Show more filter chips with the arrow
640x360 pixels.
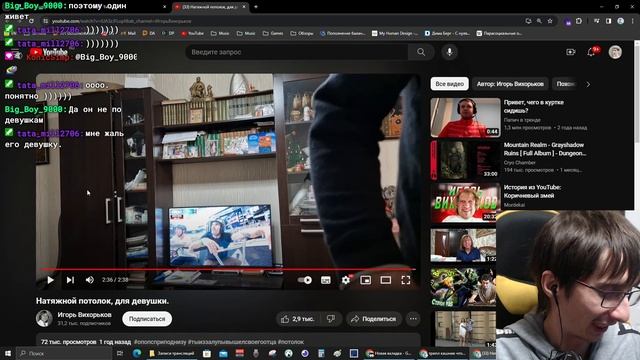(588, 84)
